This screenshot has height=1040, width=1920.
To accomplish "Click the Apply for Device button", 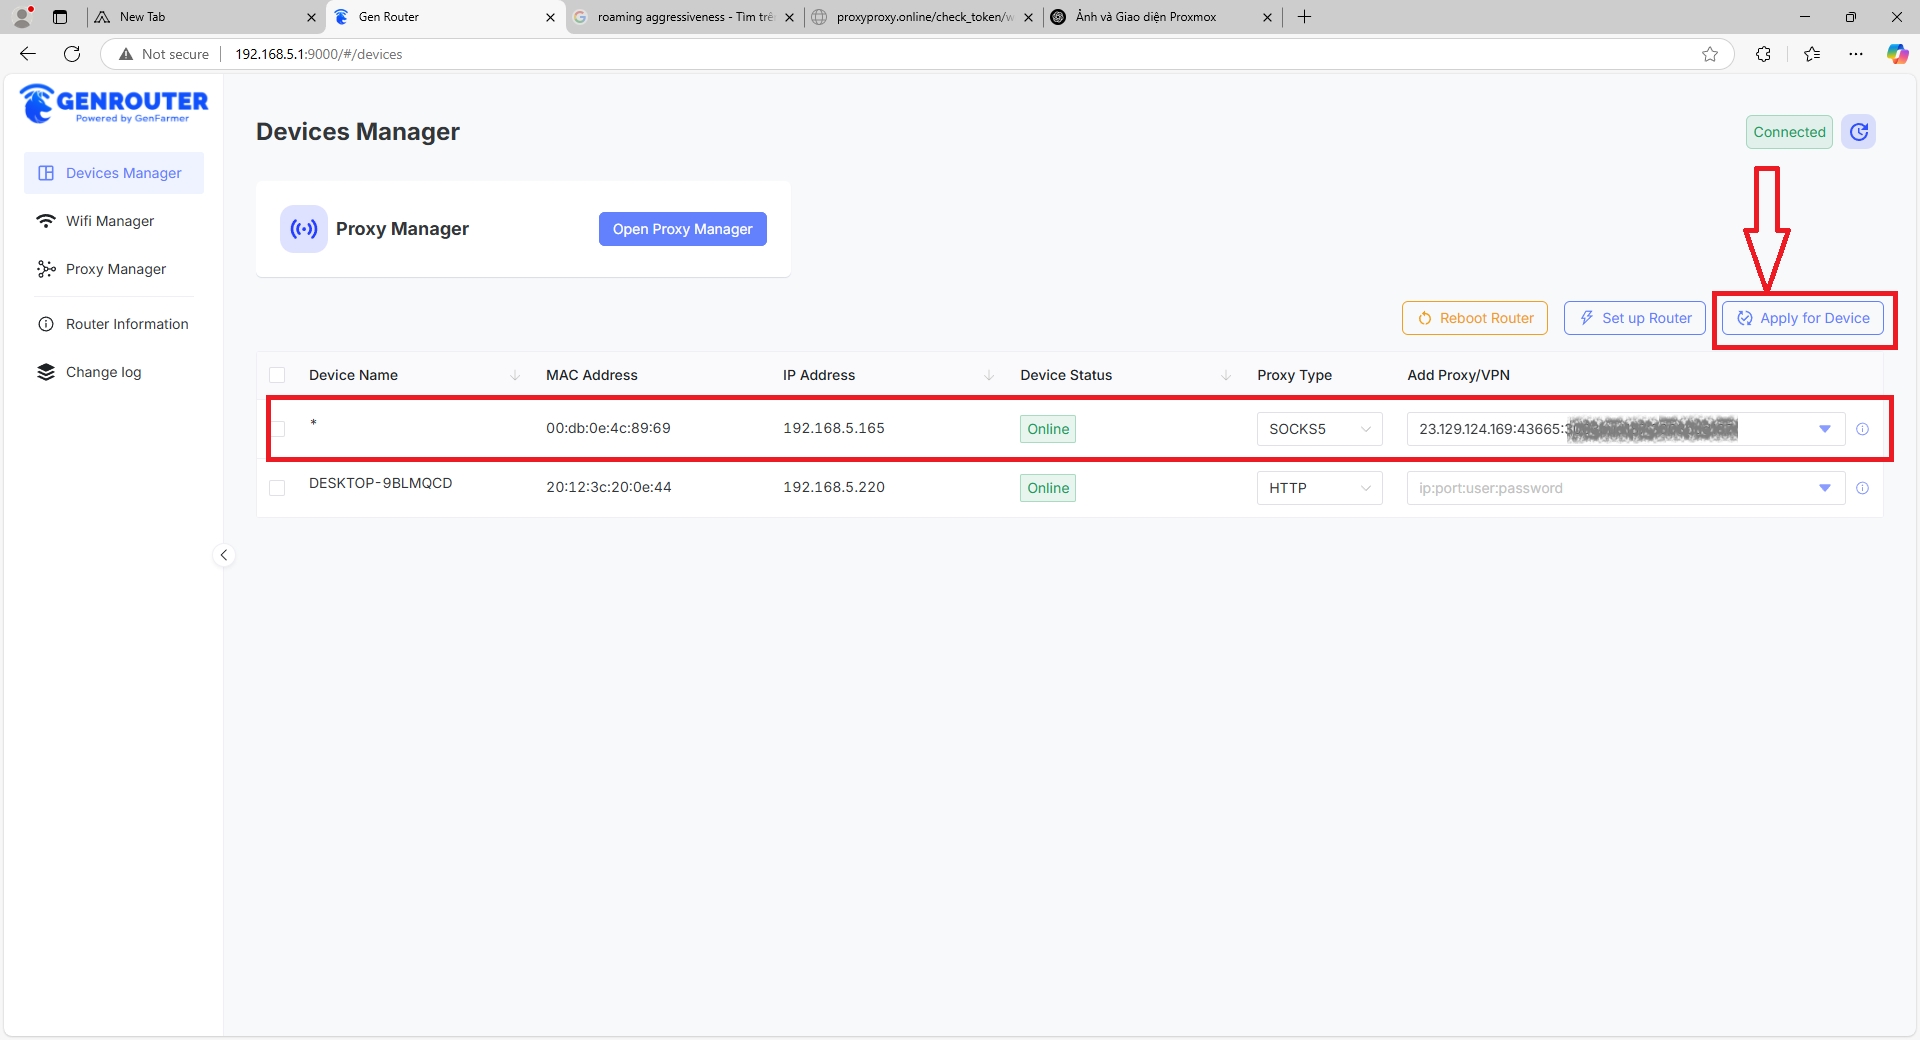I will coord(1803,318).
